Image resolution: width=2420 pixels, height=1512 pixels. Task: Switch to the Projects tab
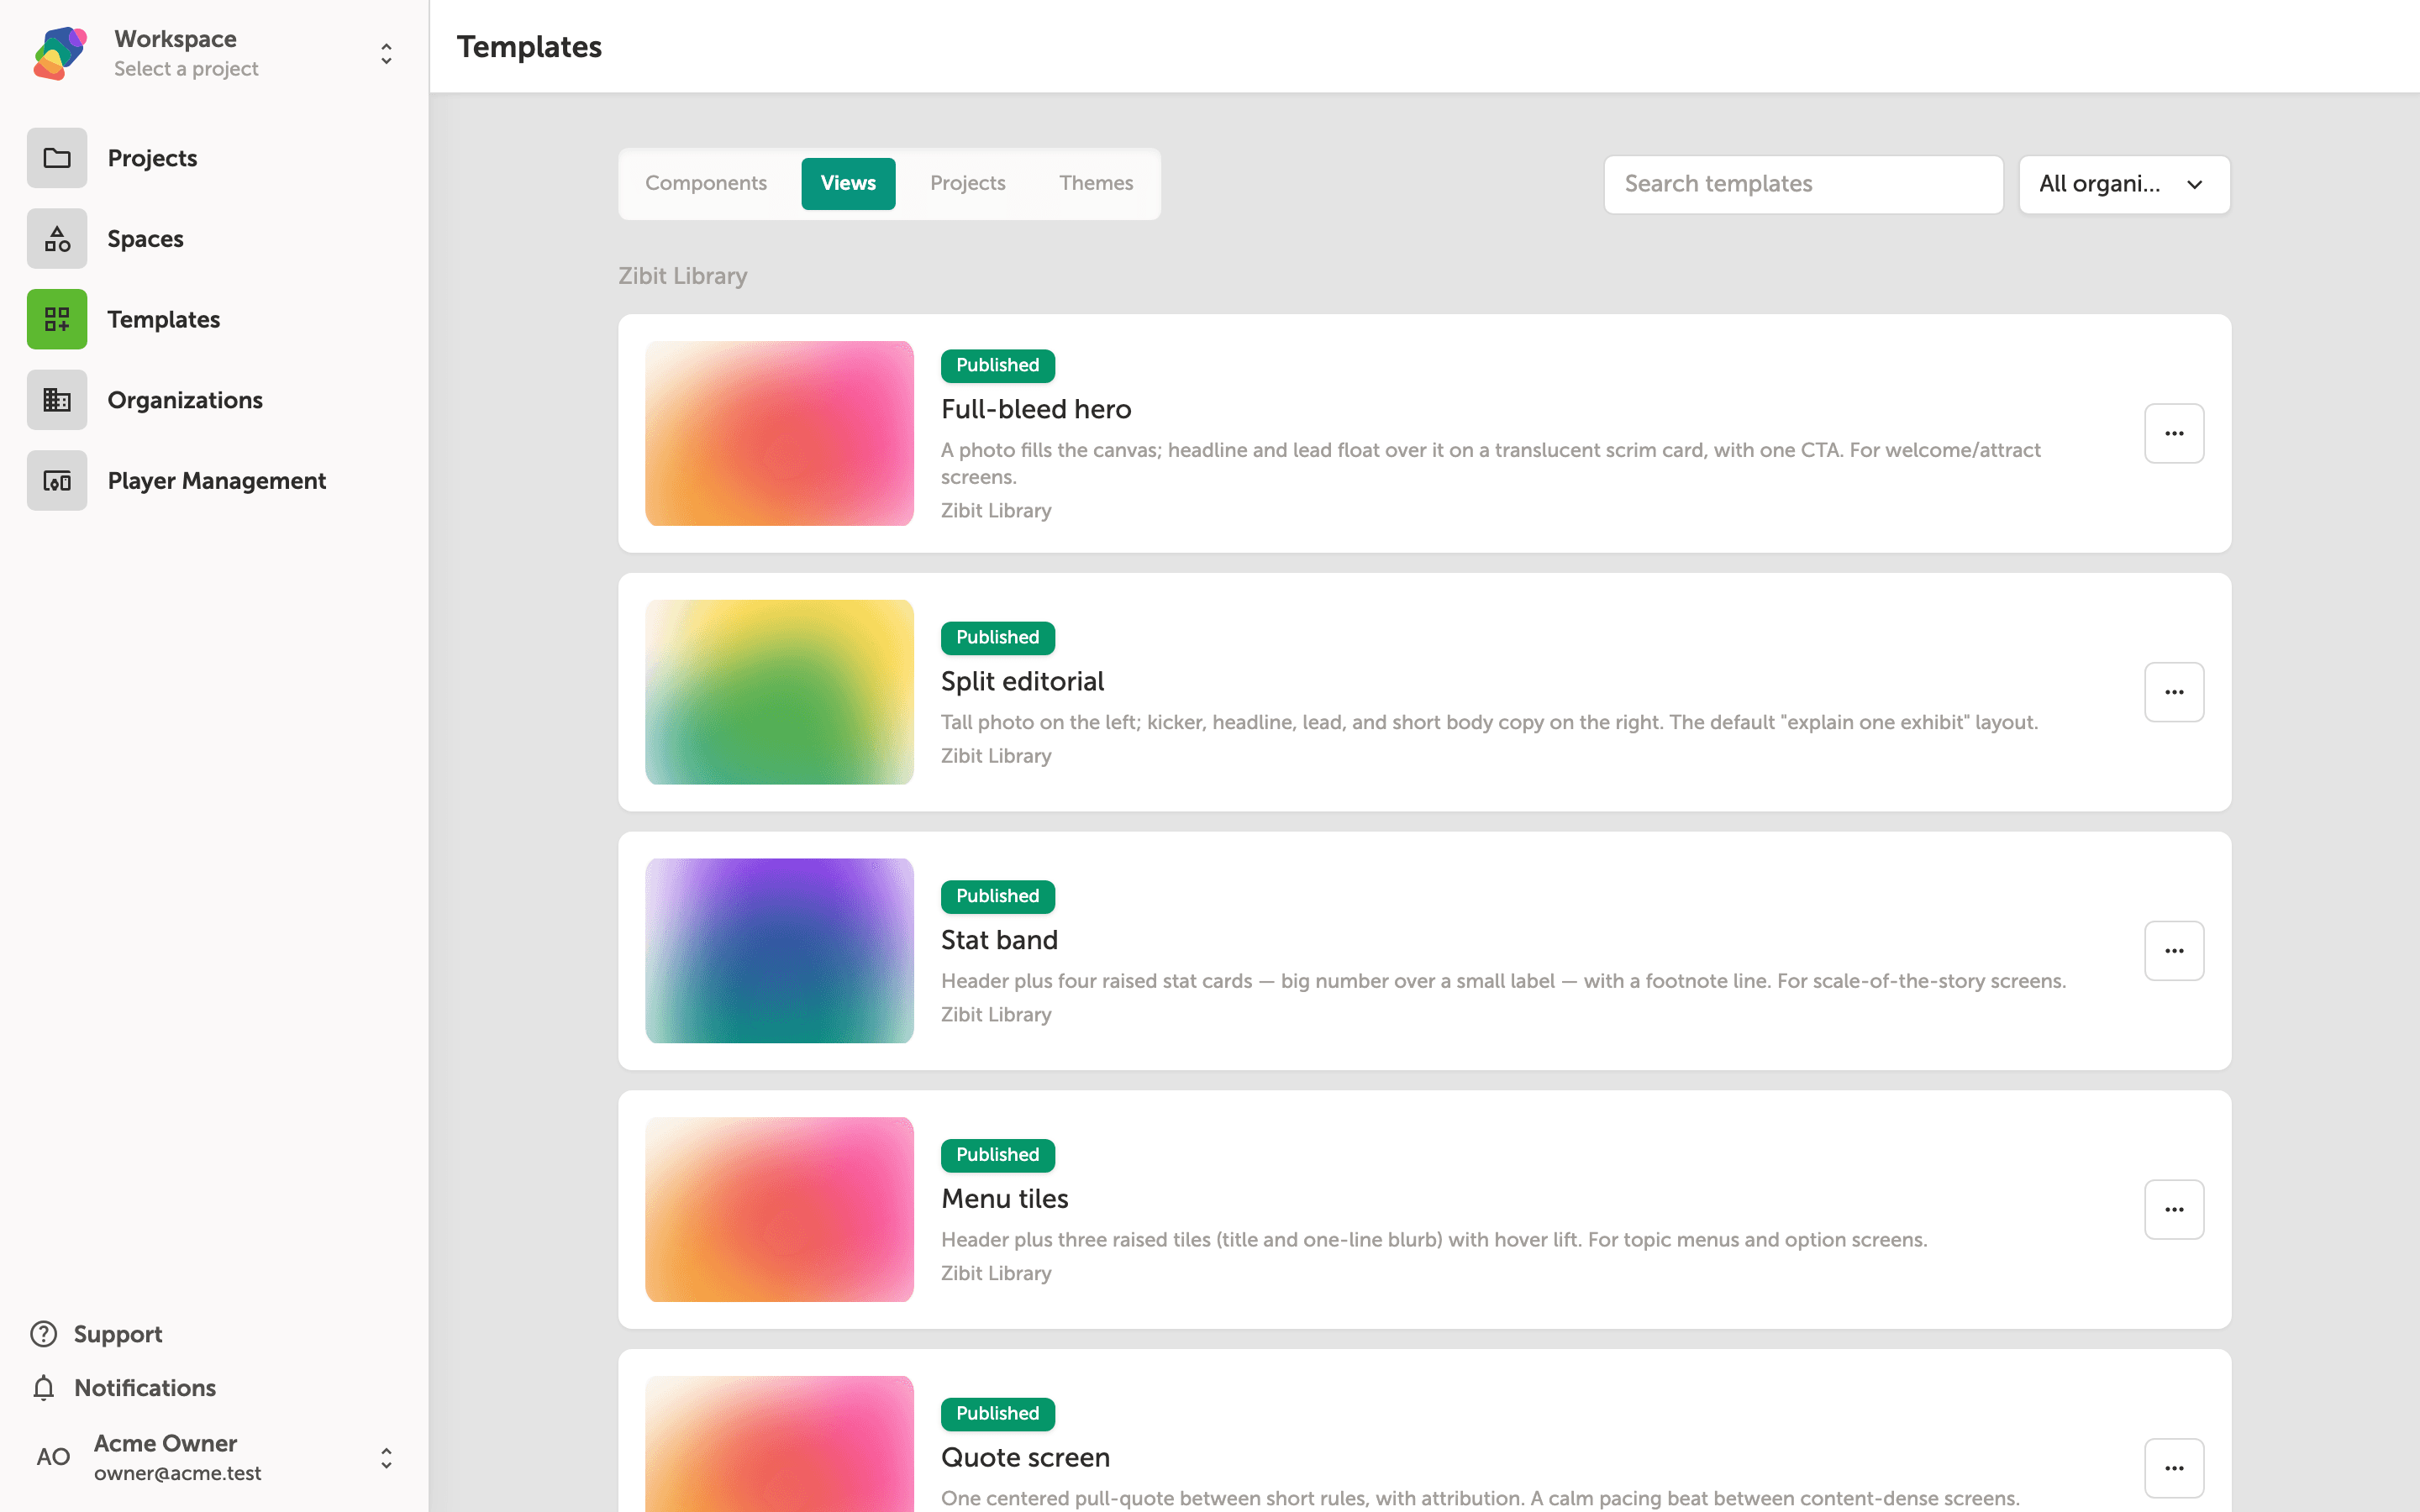967,183
